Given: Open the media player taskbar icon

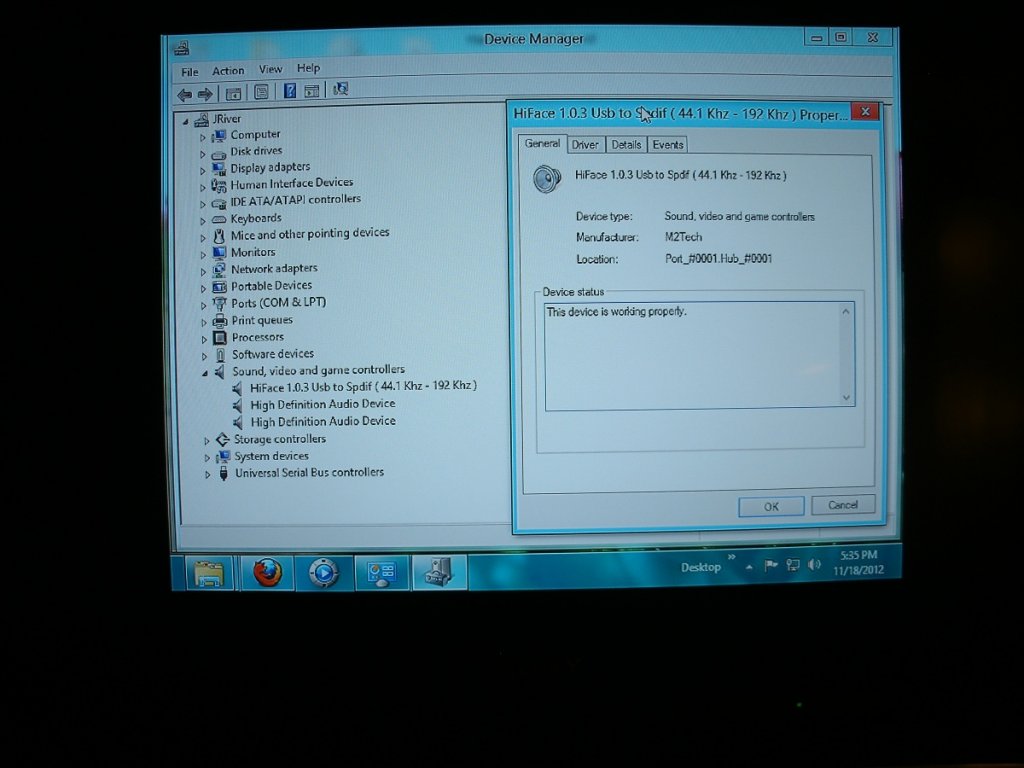Looking at the screenshot, I should tap(324, 573).
